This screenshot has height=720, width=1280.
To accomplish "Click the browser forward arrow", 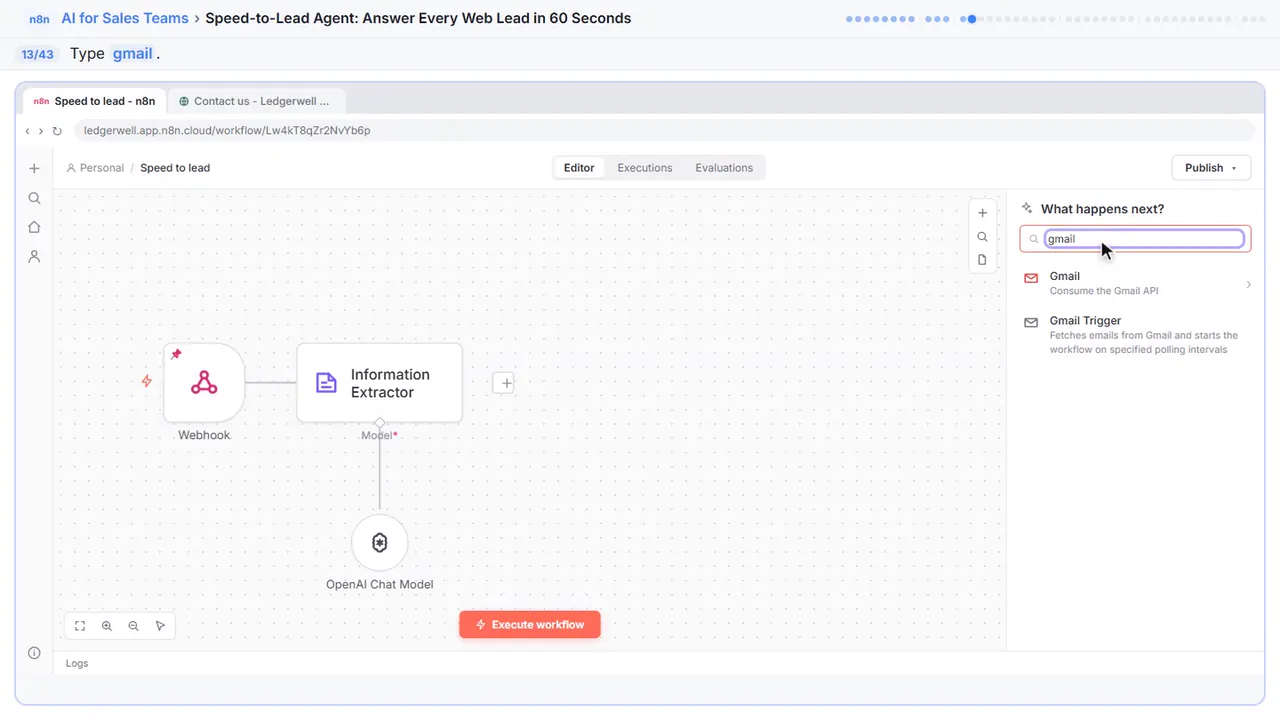I will 41,131.
